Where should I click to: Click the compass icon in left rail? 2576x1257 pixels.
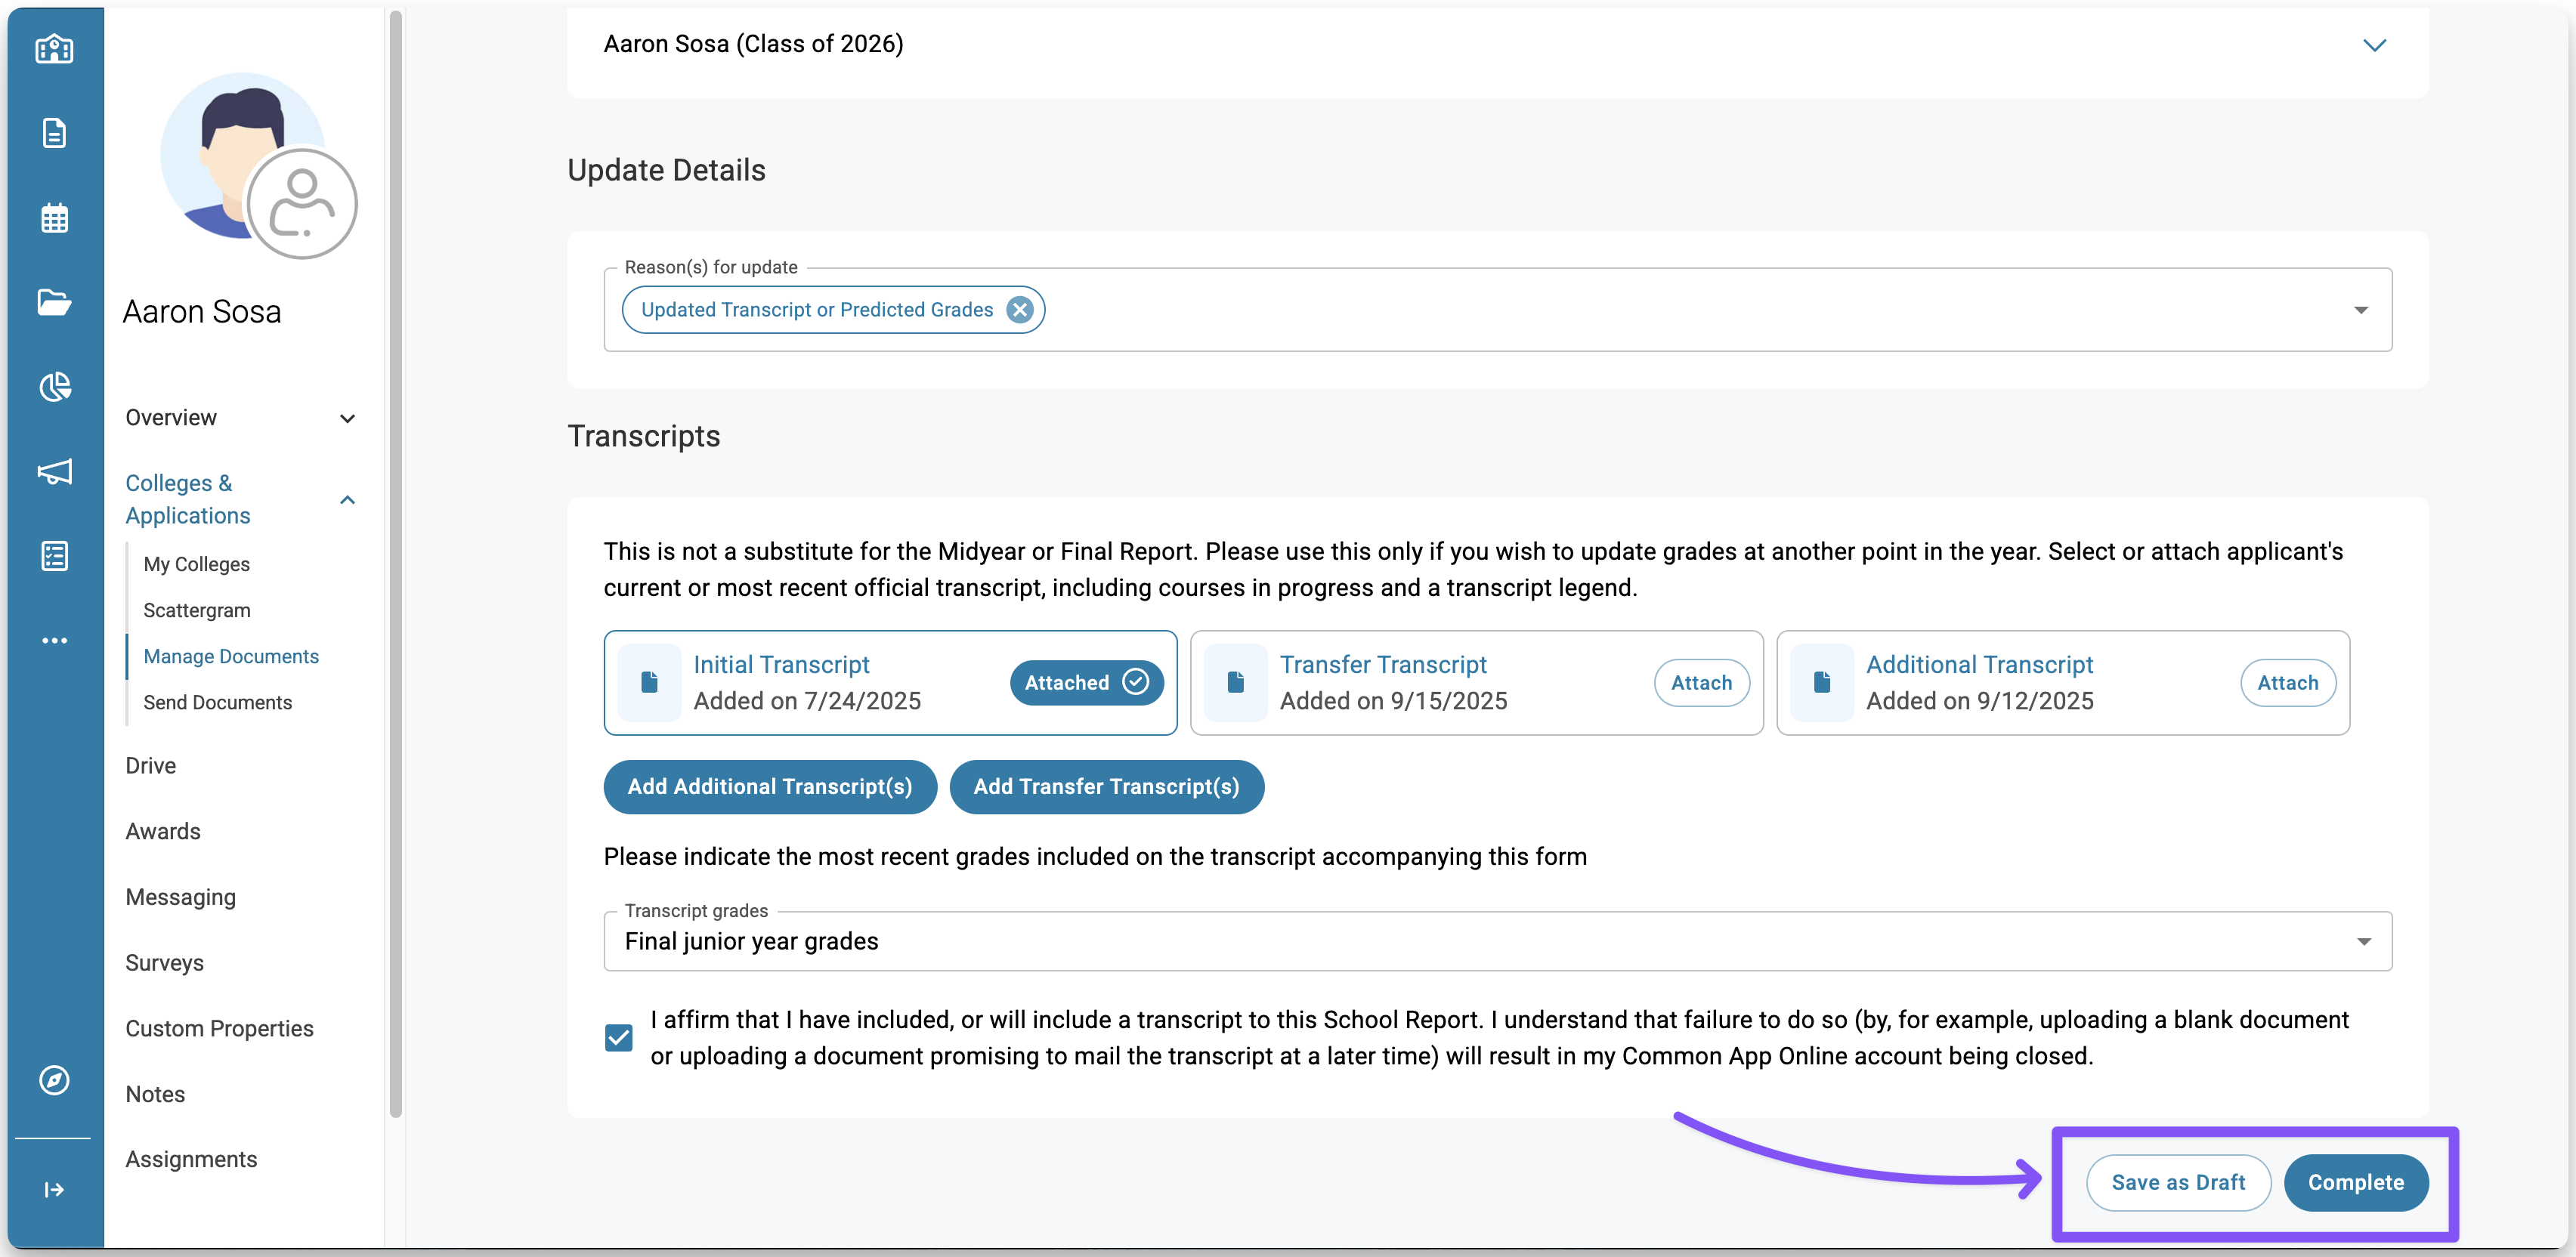(54, 1080)
